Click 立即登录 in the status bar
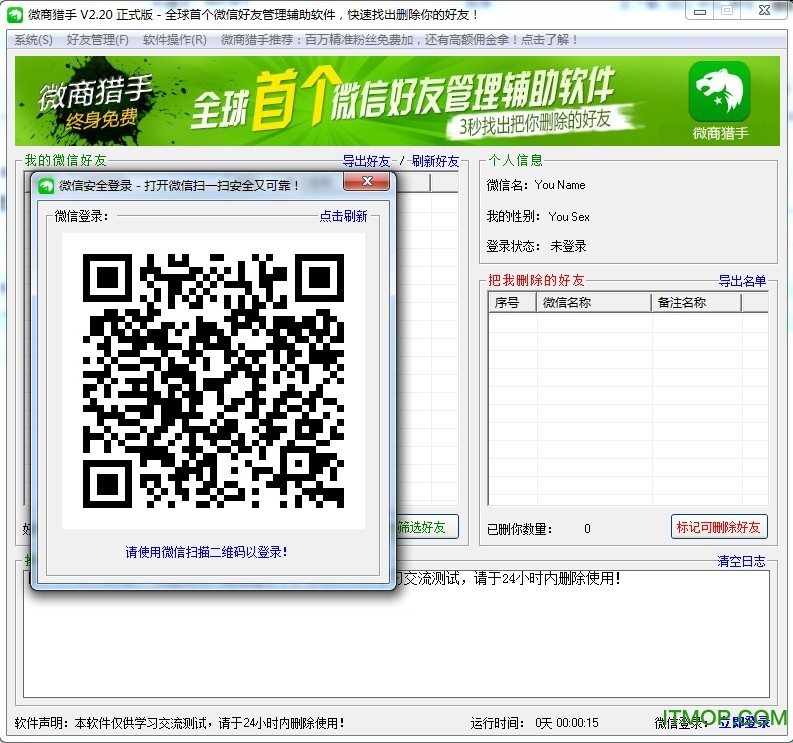Screen dimensions: 793x743 pyautogui.click(x=744, y=723)
